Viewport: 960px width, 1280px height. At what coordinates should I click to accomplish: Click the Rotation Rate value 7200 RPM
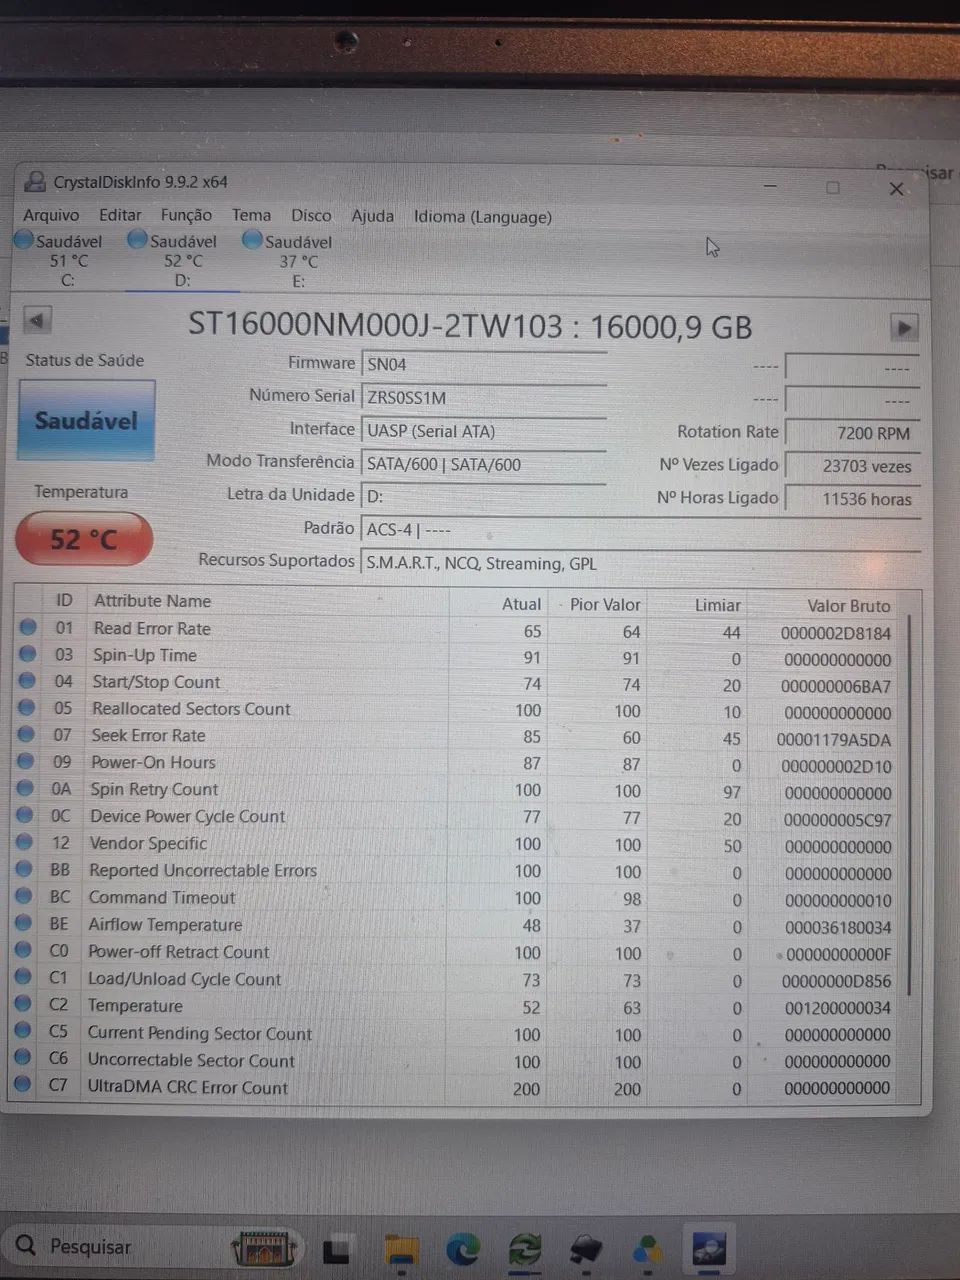(853, 433)
